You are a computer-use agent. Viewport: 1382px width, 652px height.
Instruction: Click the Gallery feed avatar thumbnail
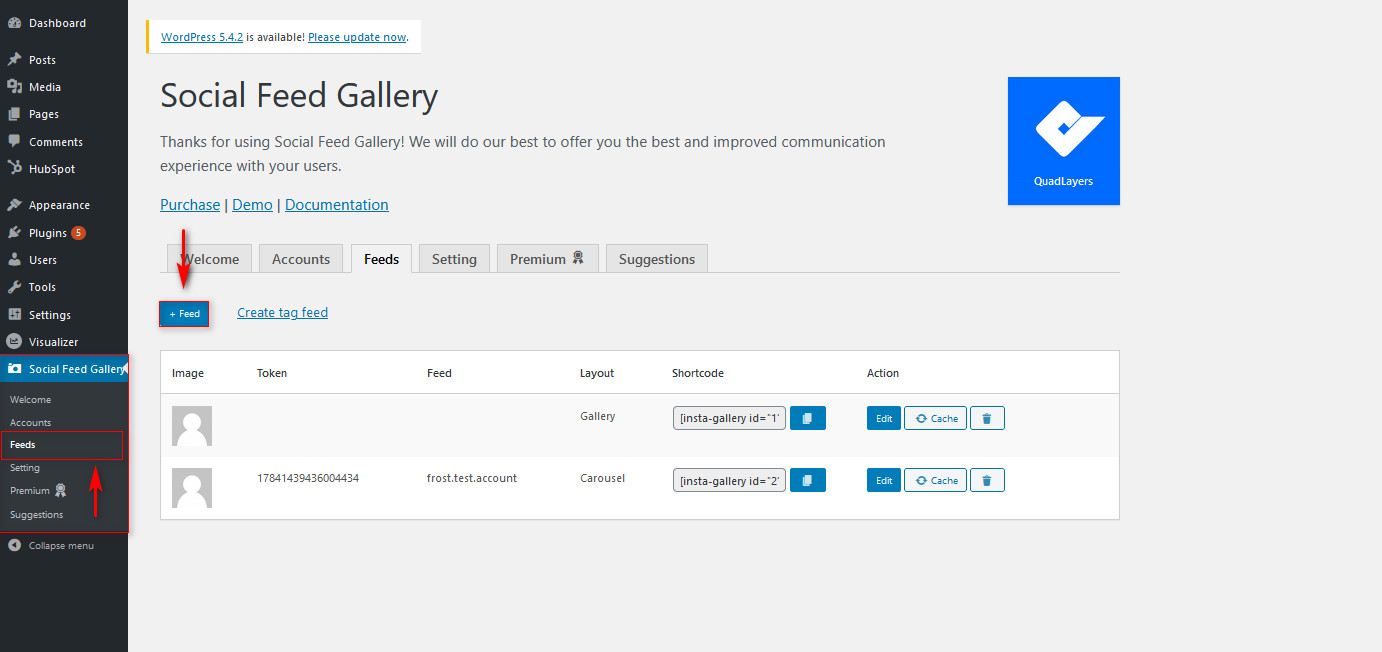point(192,426)
